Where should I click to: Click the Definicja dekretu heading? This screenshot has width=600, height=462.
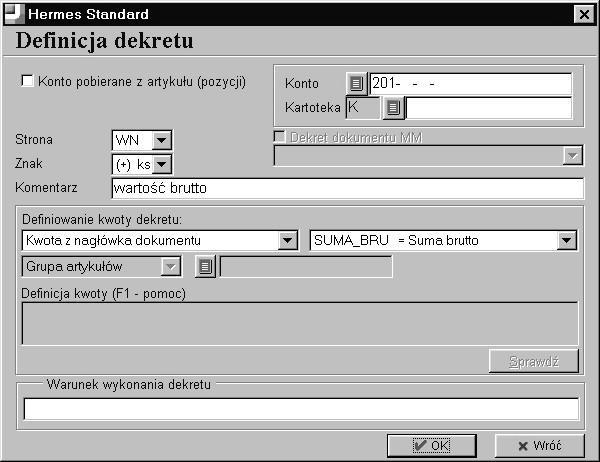(104, 41)
